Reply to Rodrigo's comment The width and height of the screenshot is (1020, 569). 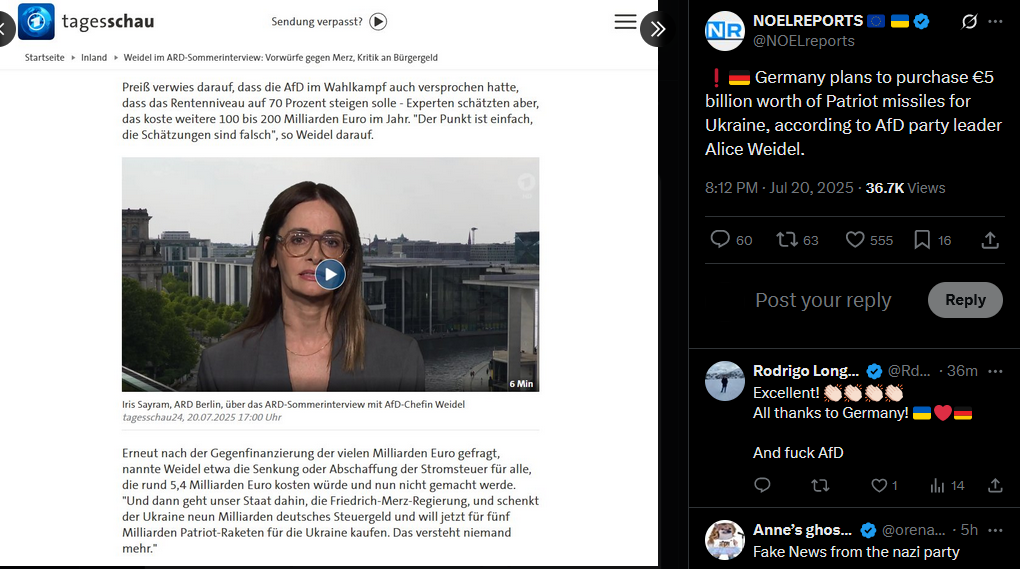[762, 485]
